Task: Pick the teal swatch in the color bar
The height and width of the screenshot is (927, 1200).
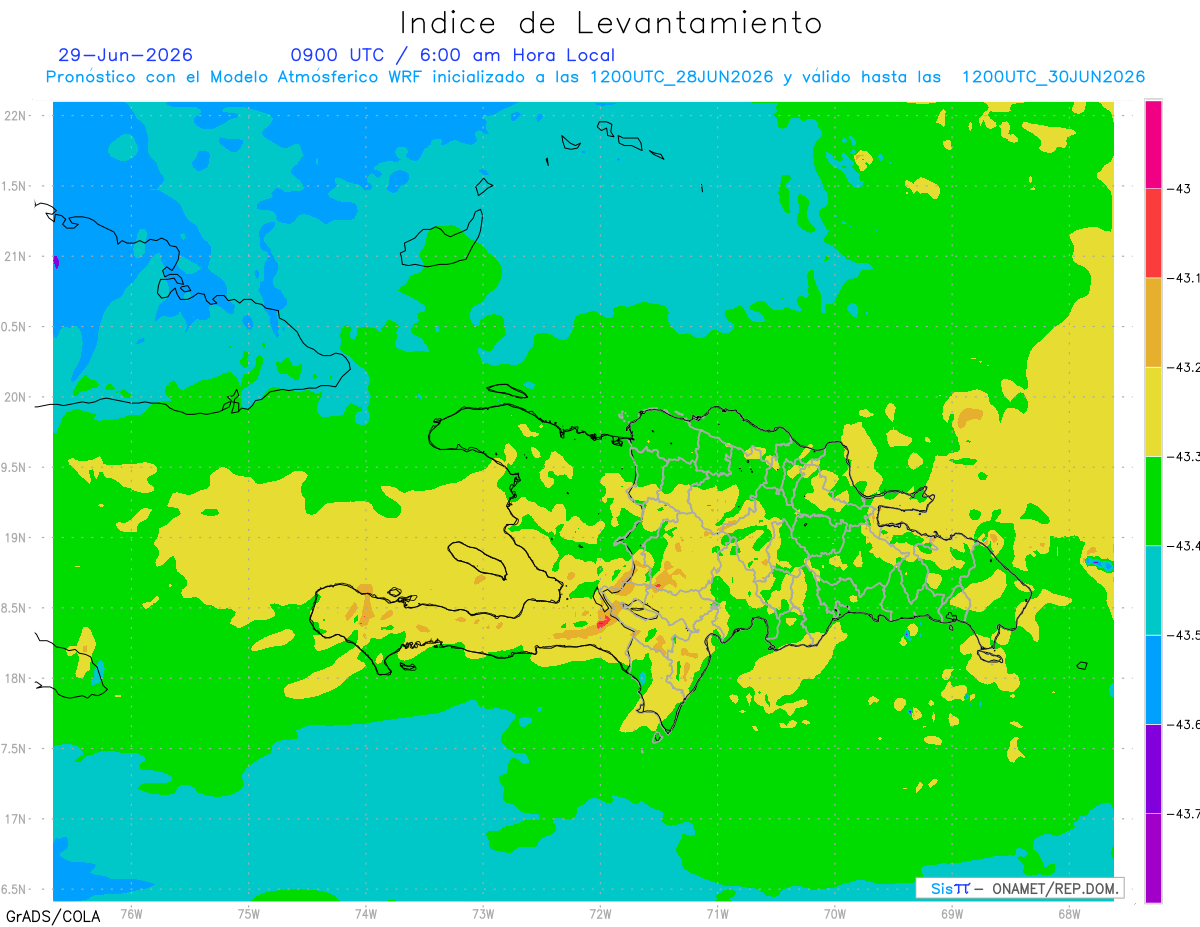Action: (x=1153, y=590)
